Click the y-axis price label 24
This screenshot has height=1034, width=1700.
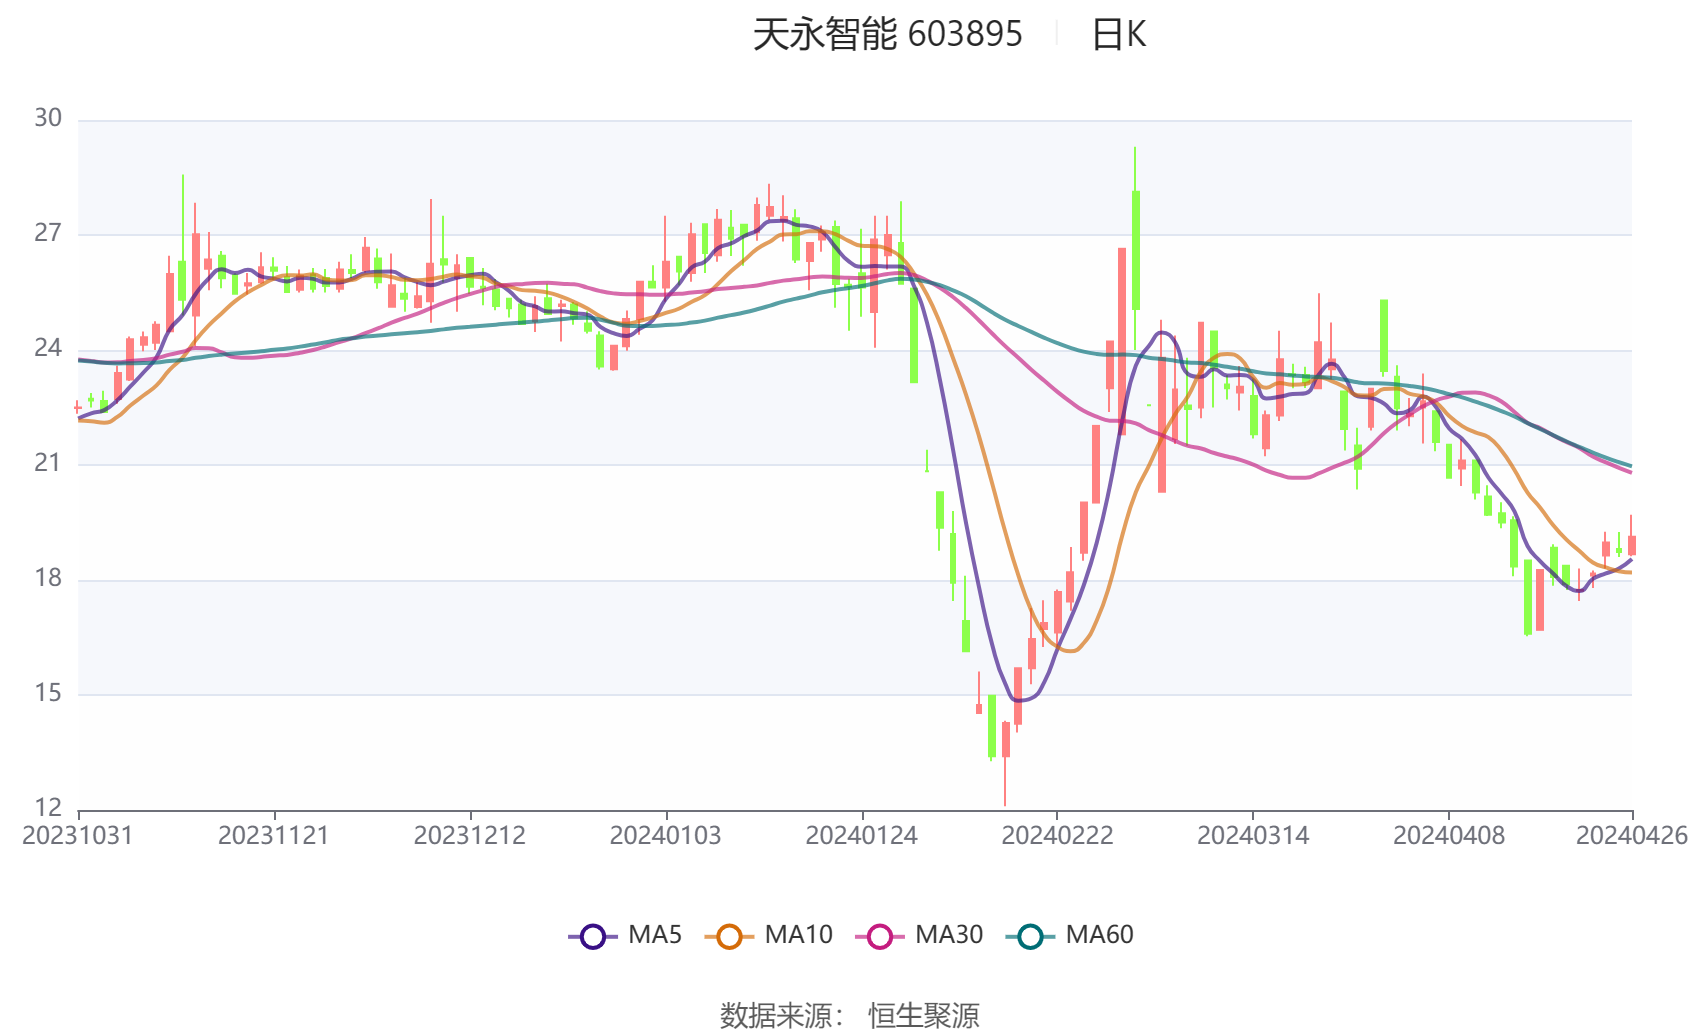point(48,349)
